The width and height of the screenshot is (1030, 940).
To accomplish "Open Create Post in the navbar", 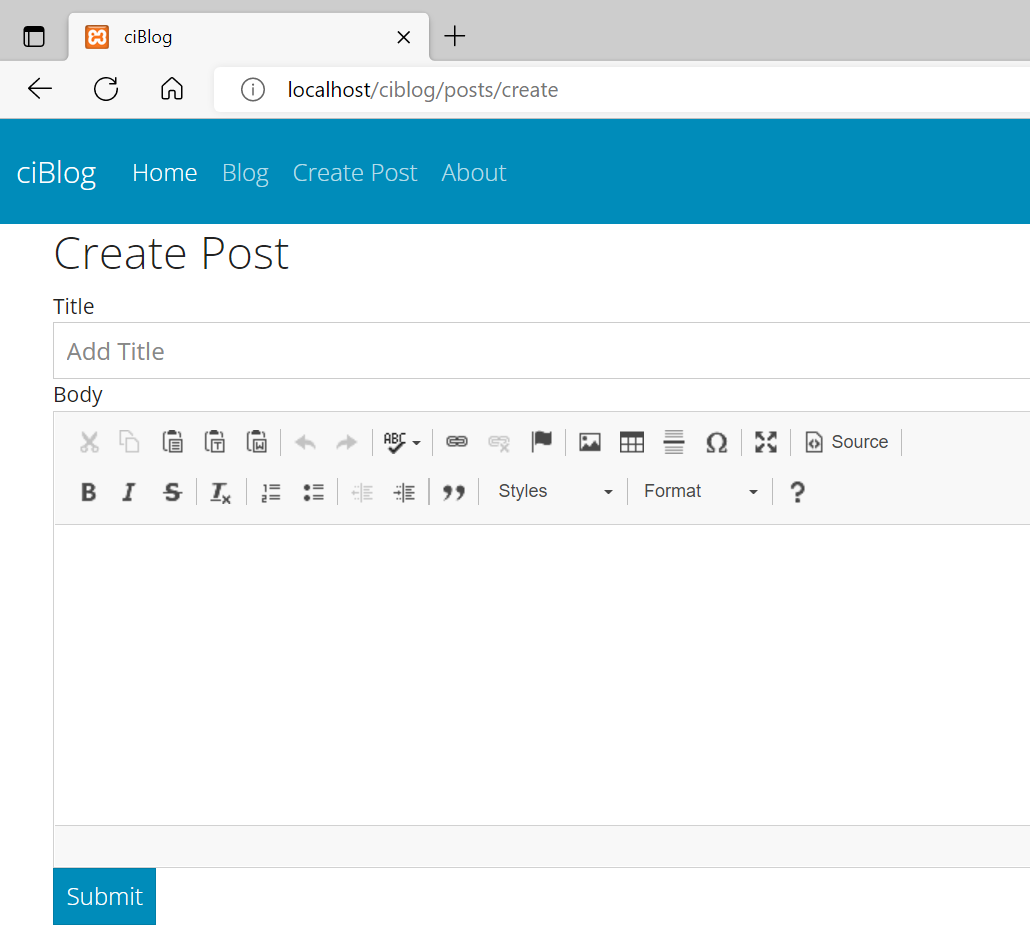I will click(355, 173).
